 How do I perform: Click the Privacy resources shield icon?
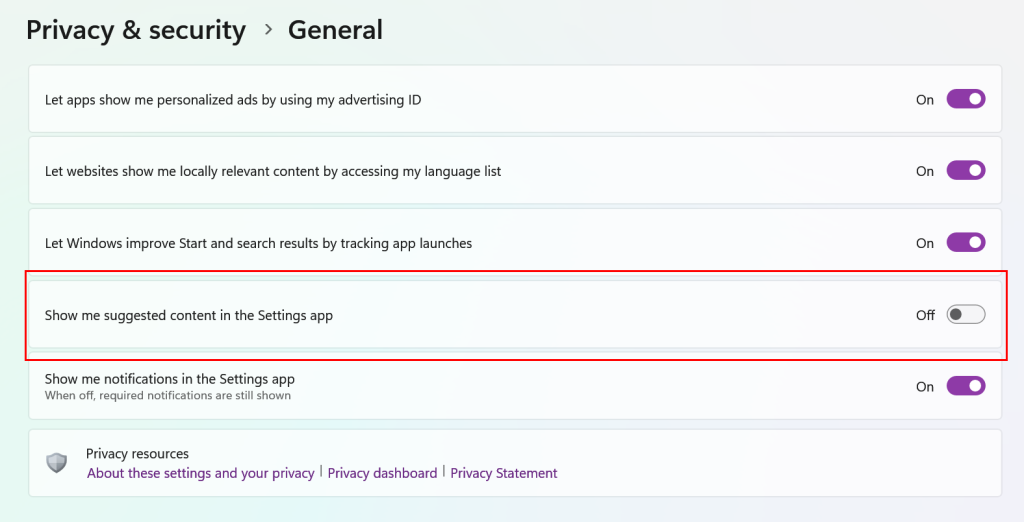(x=57, y=463)
